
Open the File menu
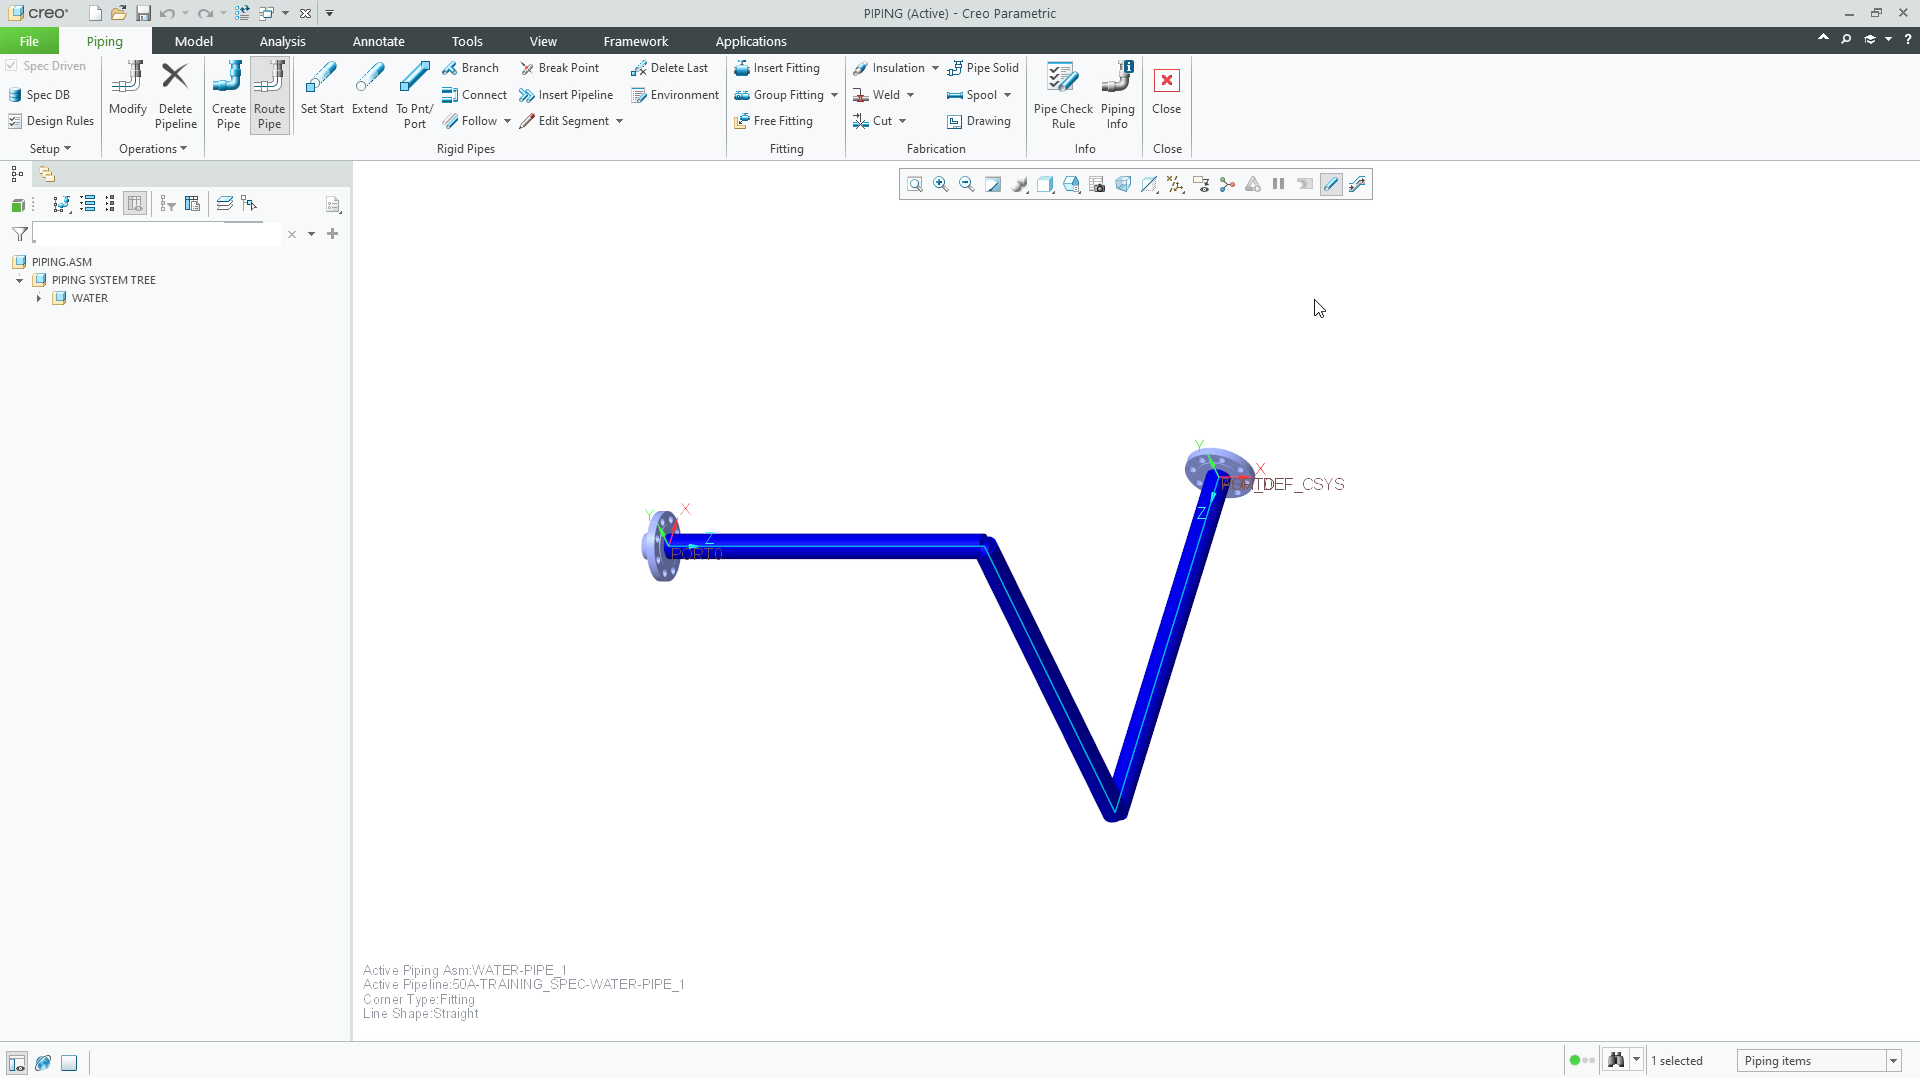coord(29,41)
